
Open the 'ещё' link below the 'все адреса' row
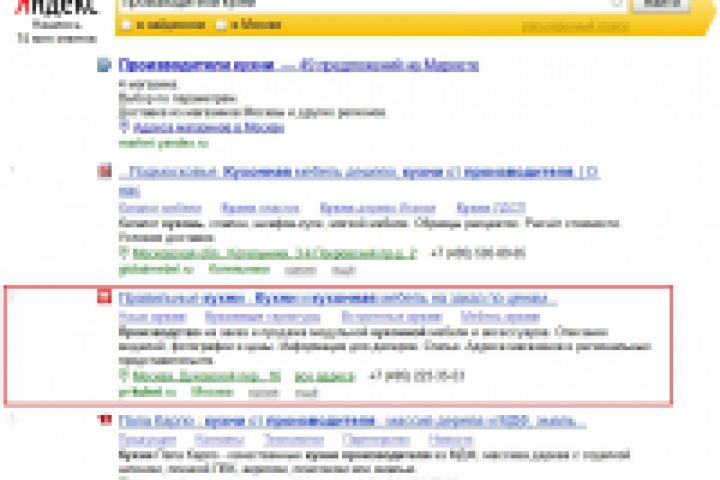click(x=307, y=393)
